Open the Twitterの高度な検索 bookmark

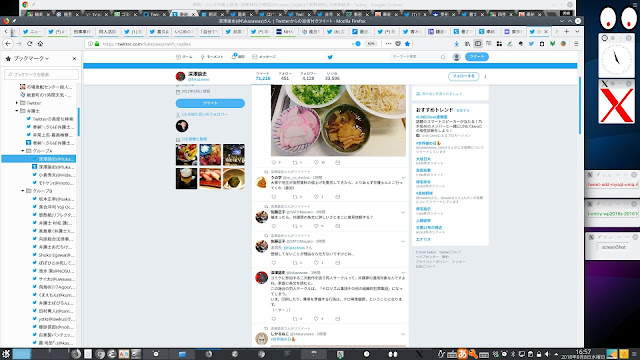[50, 119]
